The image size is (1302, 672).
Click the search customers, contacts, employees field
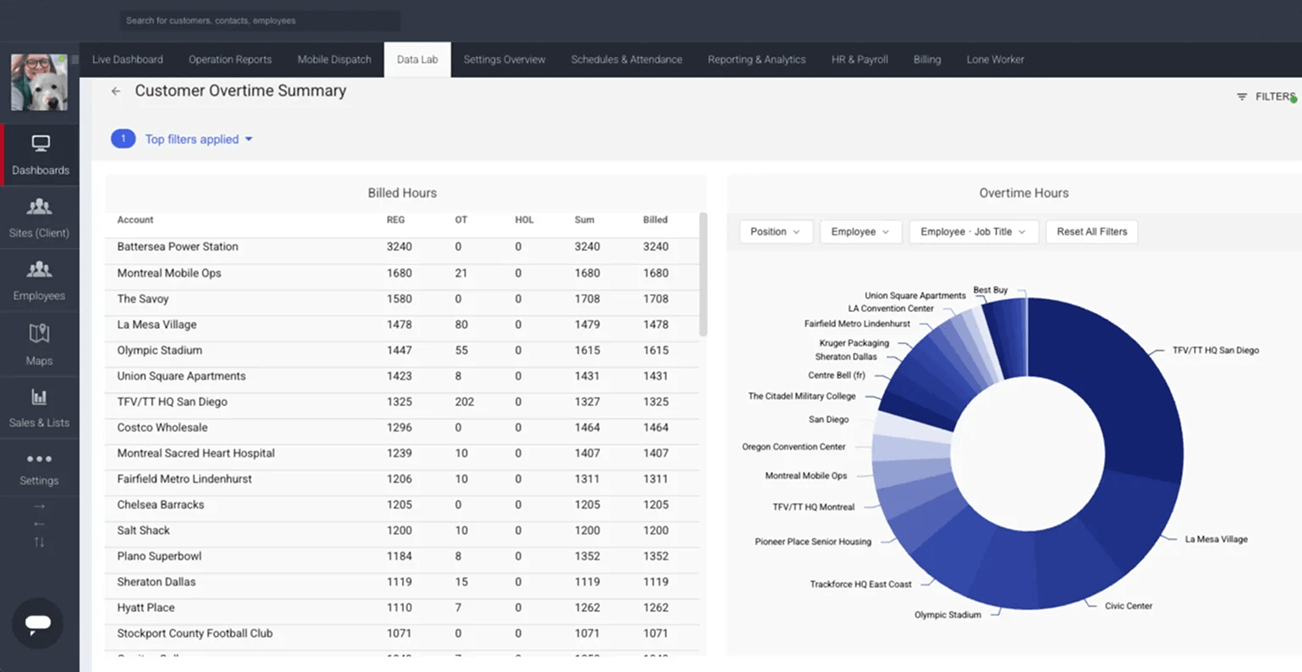point(260,20)
